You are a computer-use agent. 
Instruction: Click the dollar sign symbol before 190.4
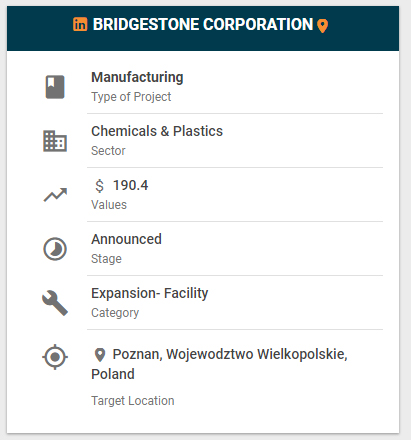(x=99, y=186)
